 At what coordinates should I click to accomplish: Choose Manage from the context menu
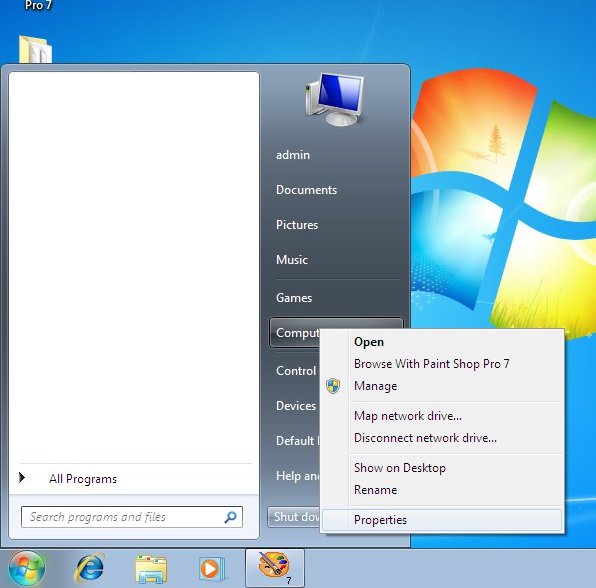pos(442,386)
